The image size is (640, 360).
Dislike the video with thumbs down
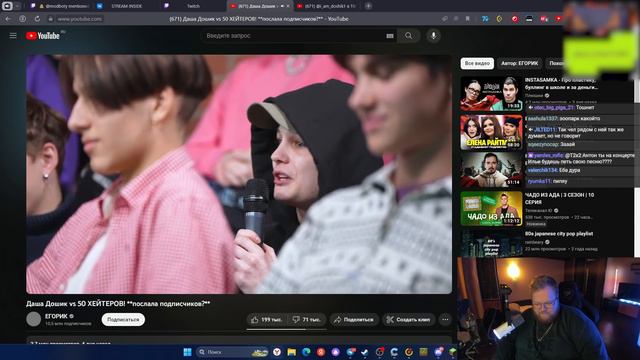coord(306,320)
